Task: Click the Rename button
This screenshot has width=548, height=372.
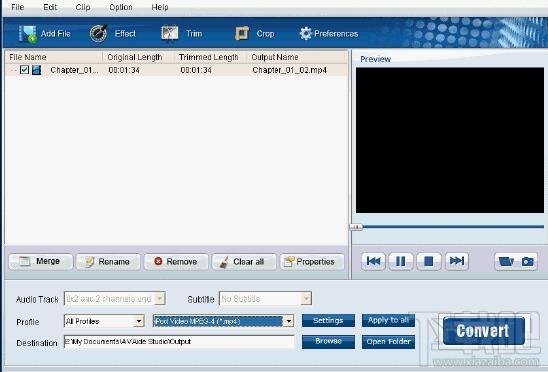Action: tap(108, 262)
